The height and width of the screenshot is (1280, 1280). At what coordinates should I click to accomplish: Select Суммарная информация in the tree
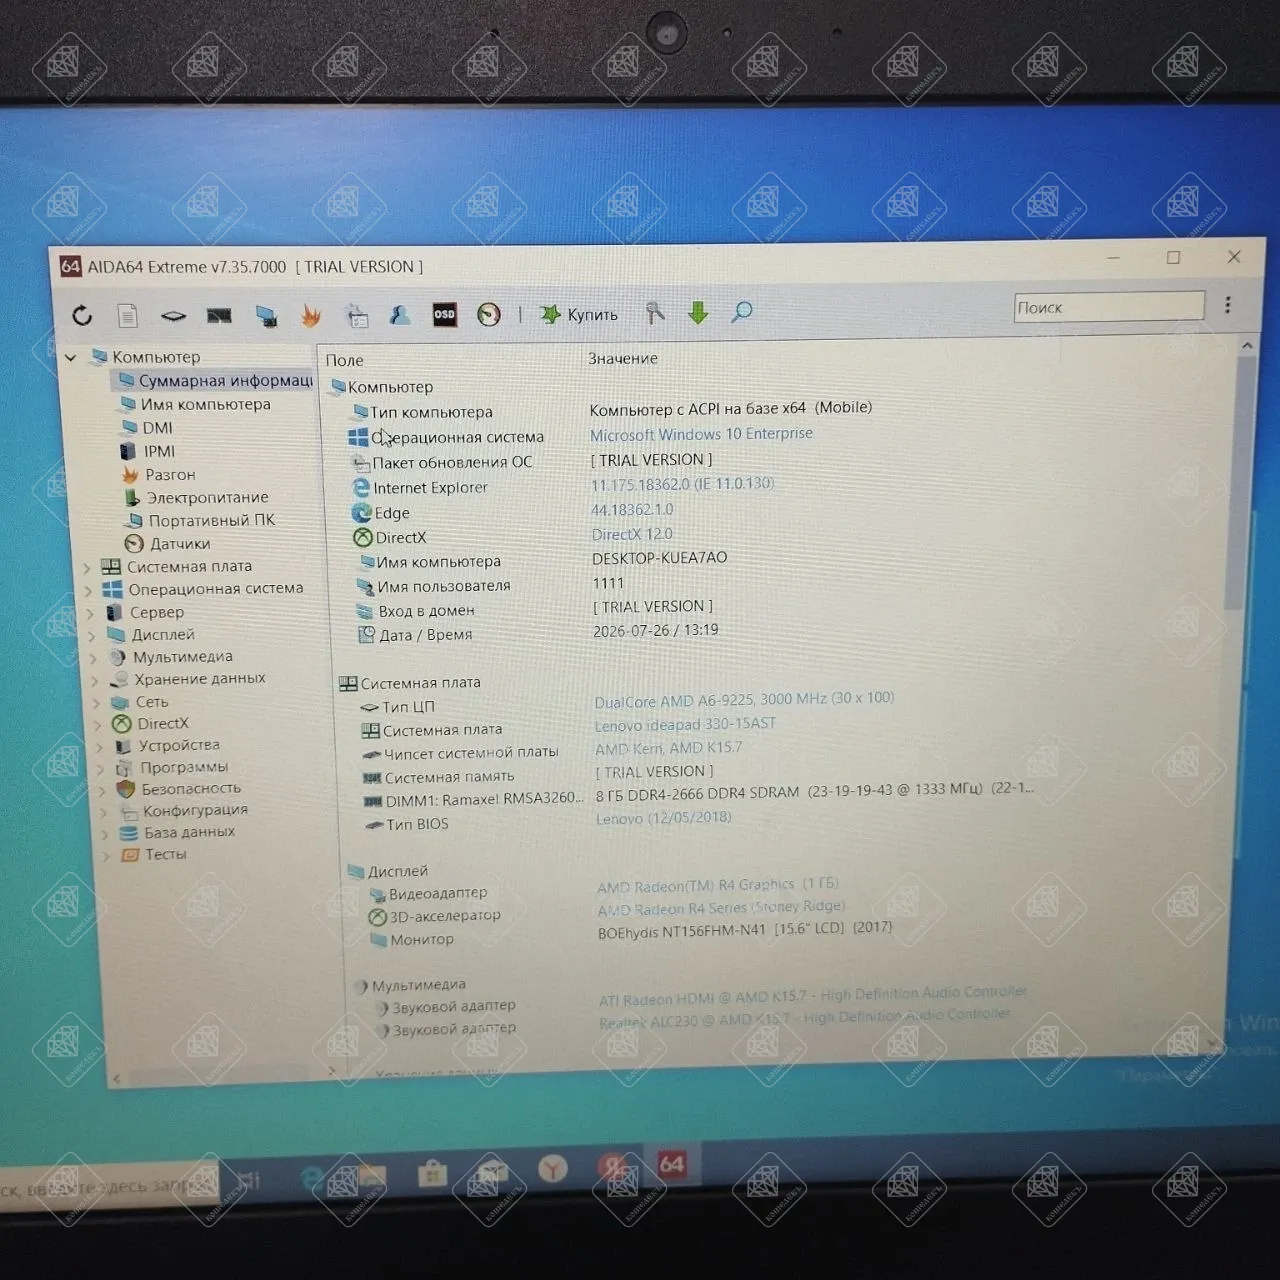tap(215, 381)
